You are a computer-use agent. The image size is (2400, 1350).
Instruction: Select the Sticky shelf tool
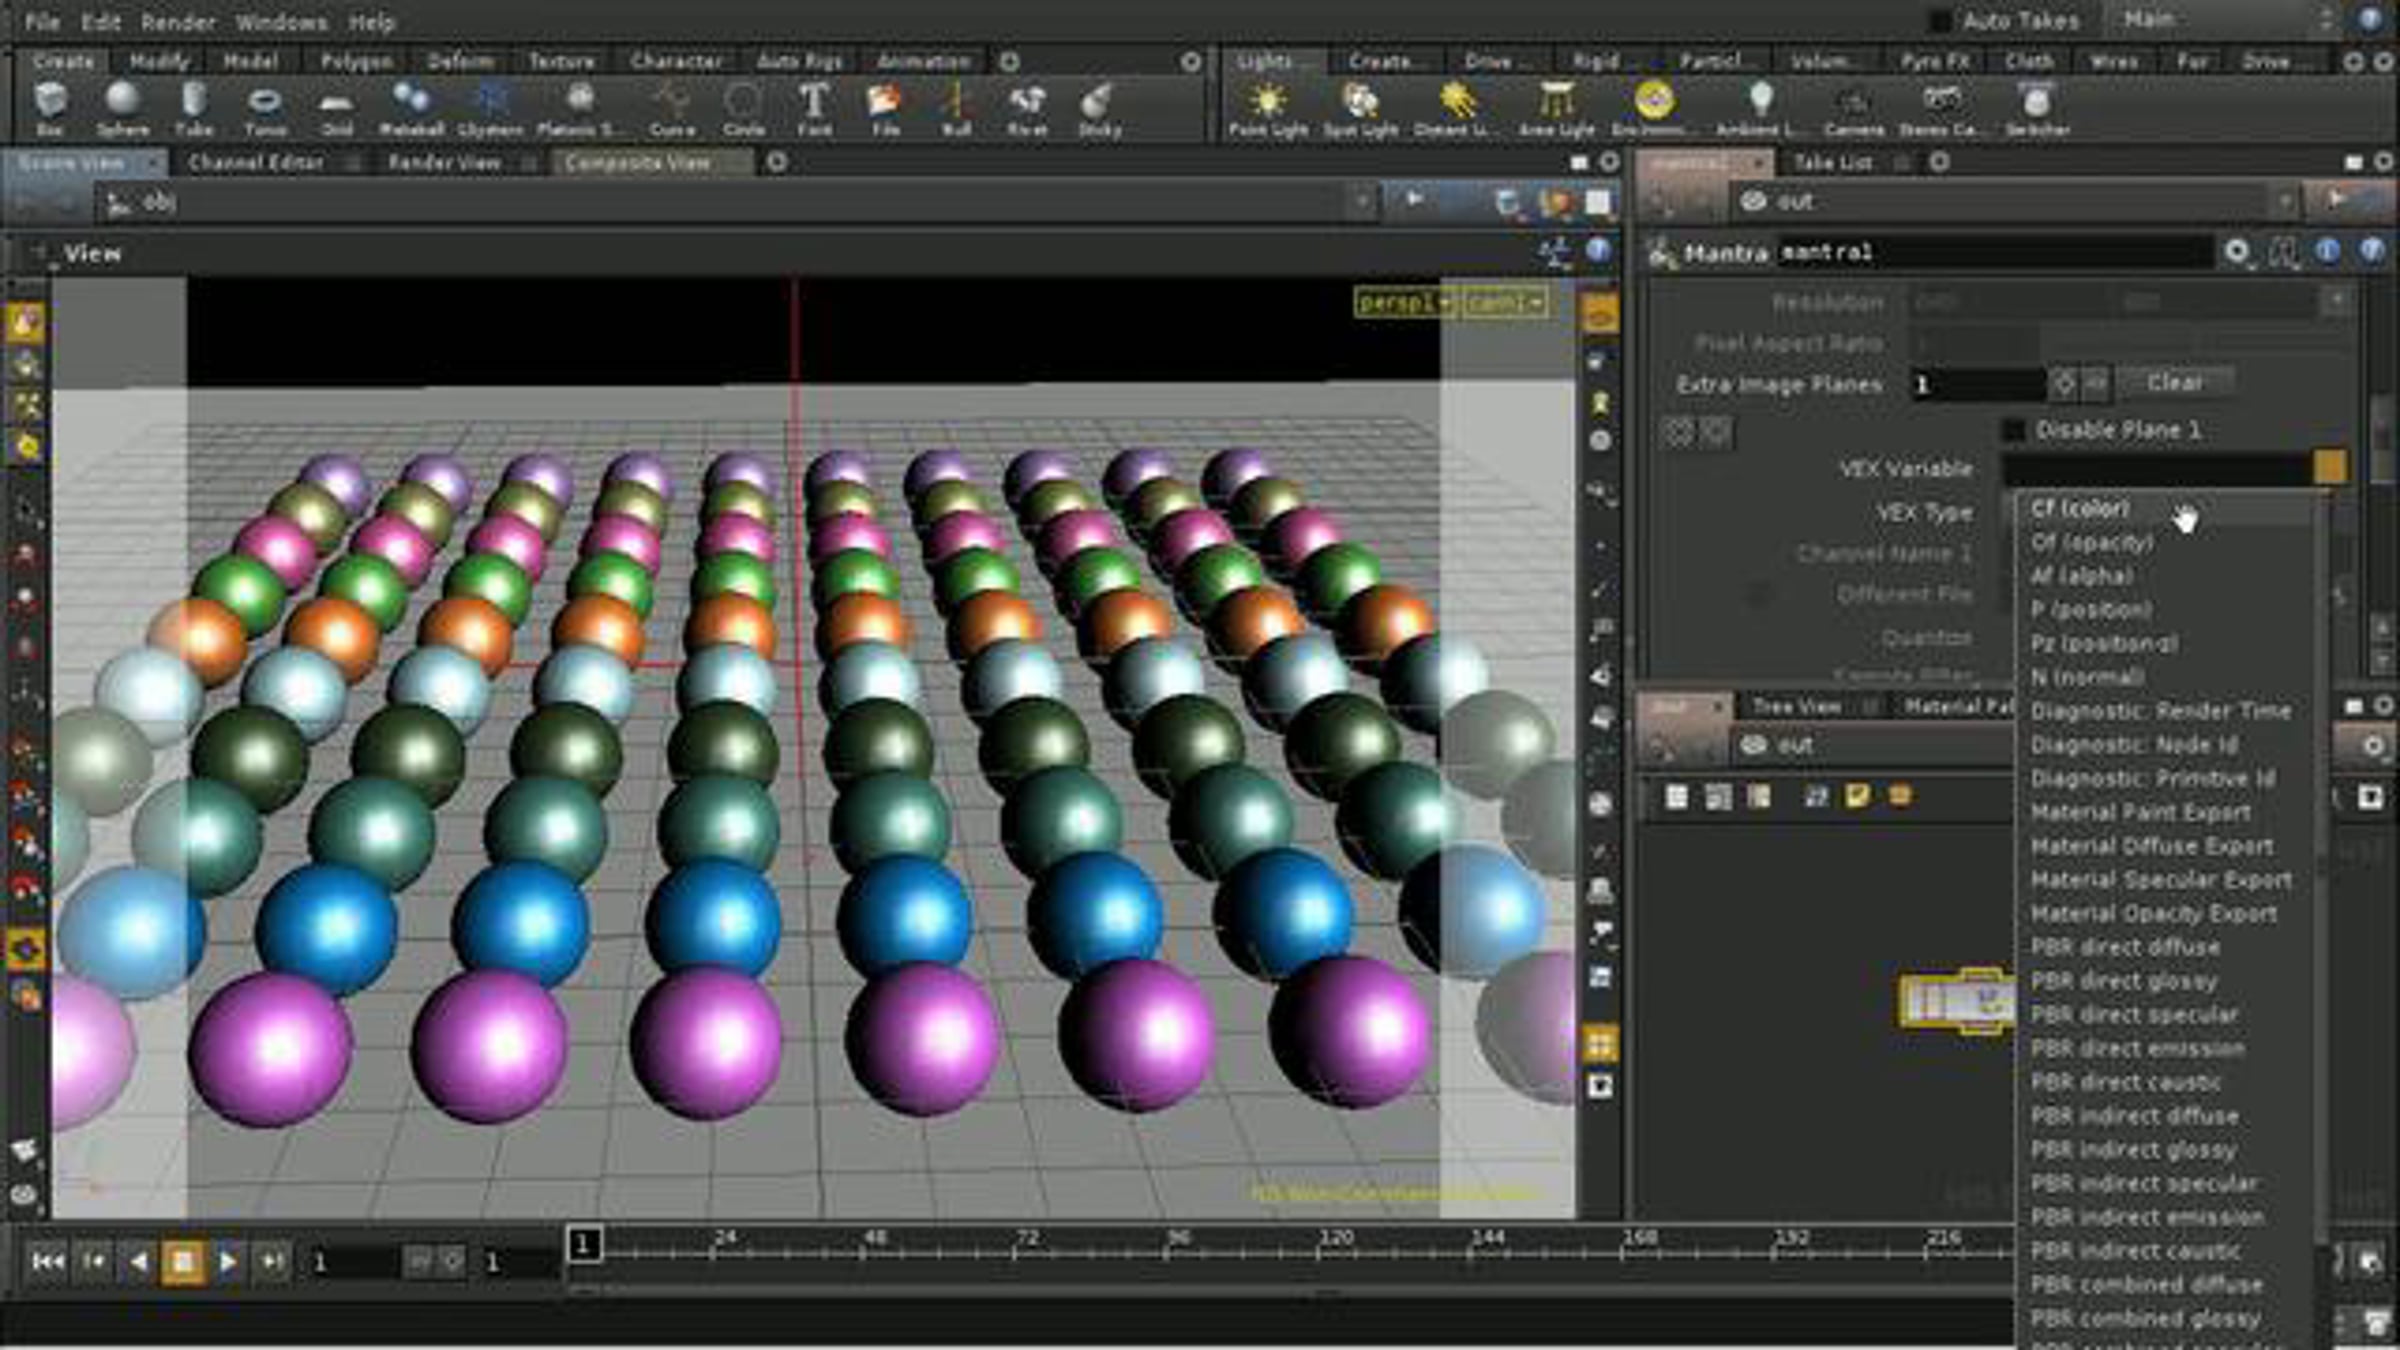coord(1099,108)
